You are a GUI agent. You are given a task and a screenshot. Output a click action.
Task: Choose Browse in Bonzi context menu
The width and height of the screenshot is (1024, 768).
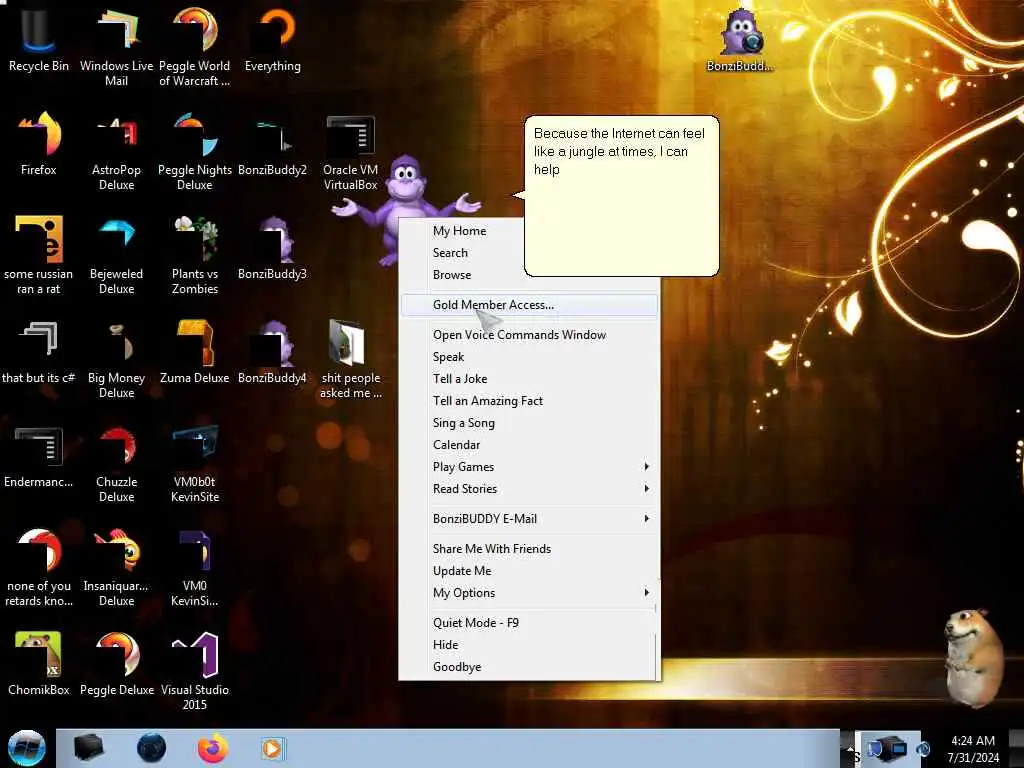[x=452, y=275]
